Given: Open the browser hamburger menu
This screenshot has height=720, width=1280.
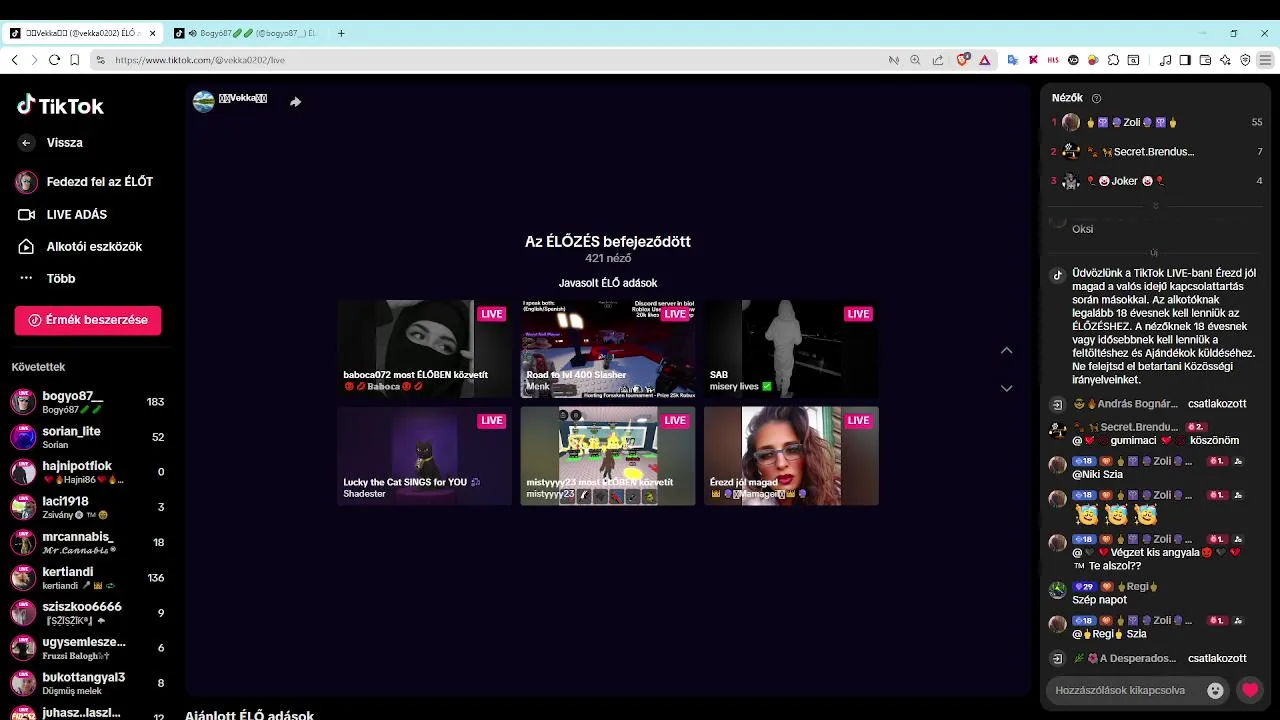Looking at the screenshot, I should click(x=1265, y=60).
